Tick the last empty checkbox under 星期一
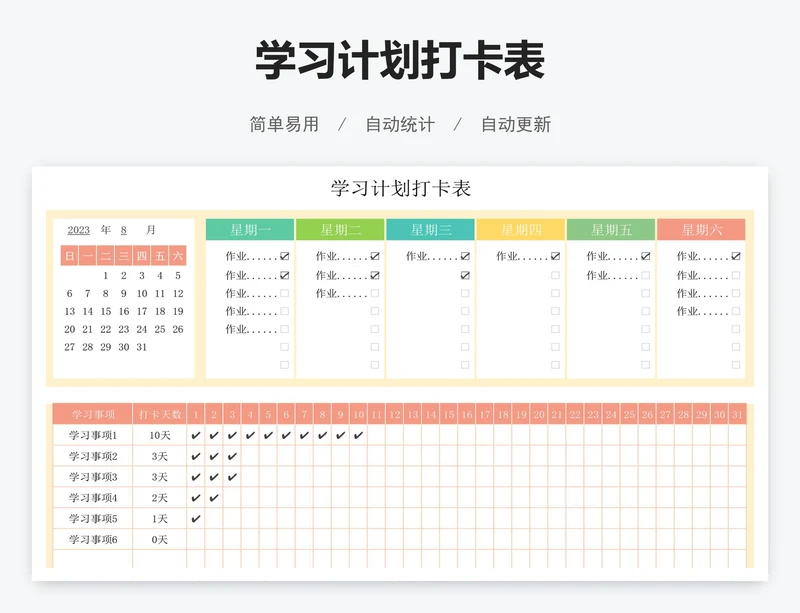800x613 pixels. [x=285, y=365]
